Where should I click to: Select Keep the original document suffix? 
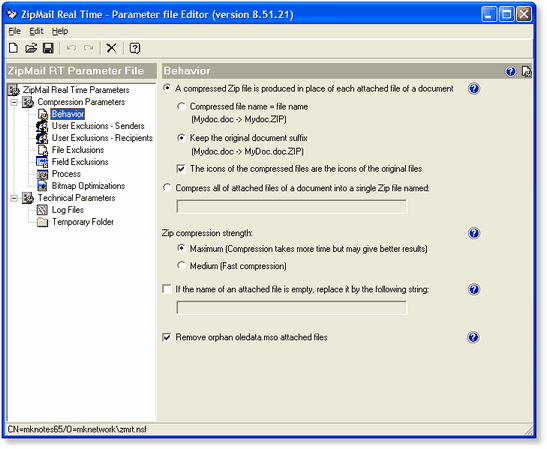click(181, 138)
